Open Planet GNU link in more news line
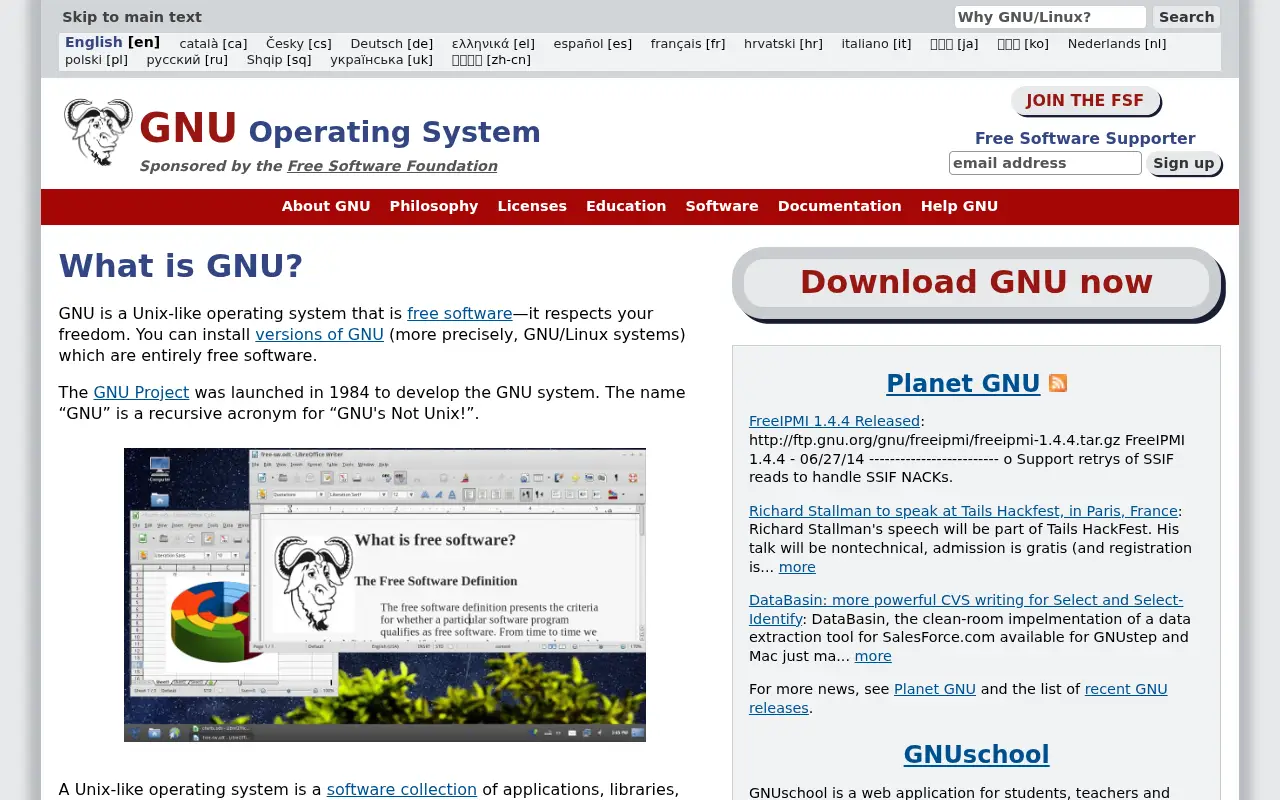 click(935, 689)
